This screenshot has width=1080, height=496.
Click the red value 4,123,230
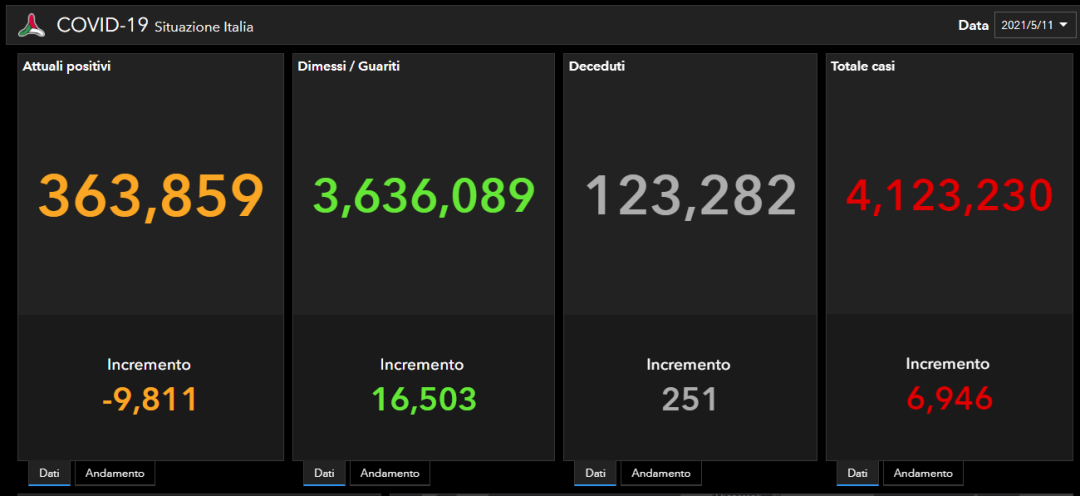coord(949,196)
